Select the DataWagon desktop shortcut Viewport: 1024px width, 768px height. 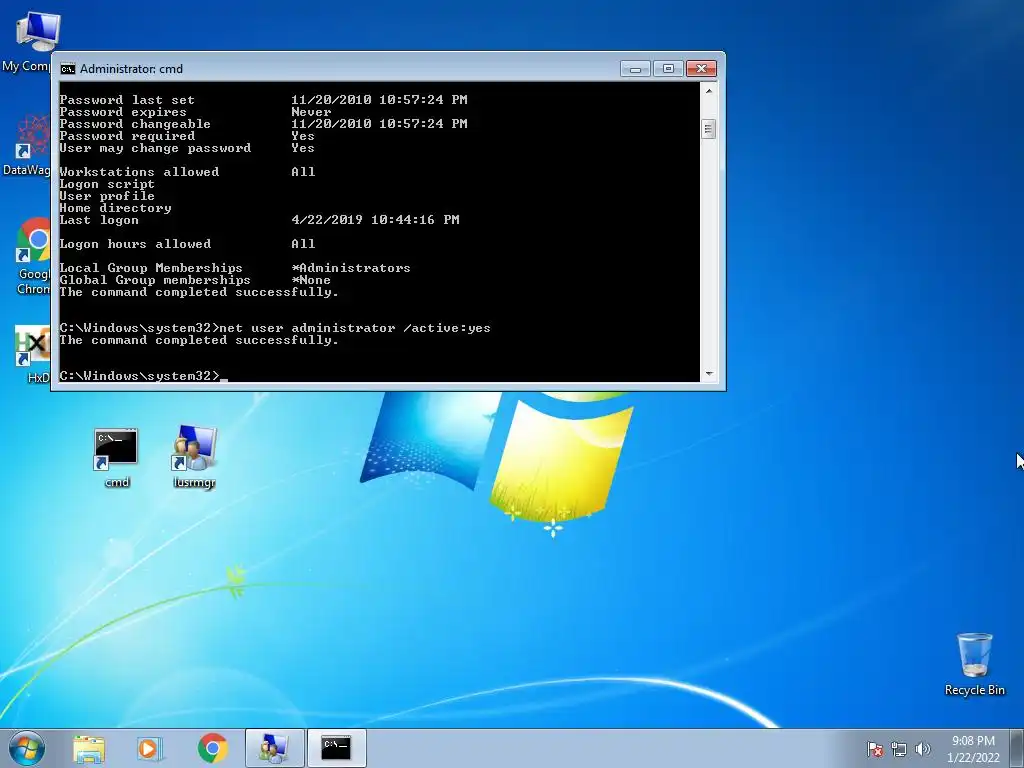[x=27, y=145]
